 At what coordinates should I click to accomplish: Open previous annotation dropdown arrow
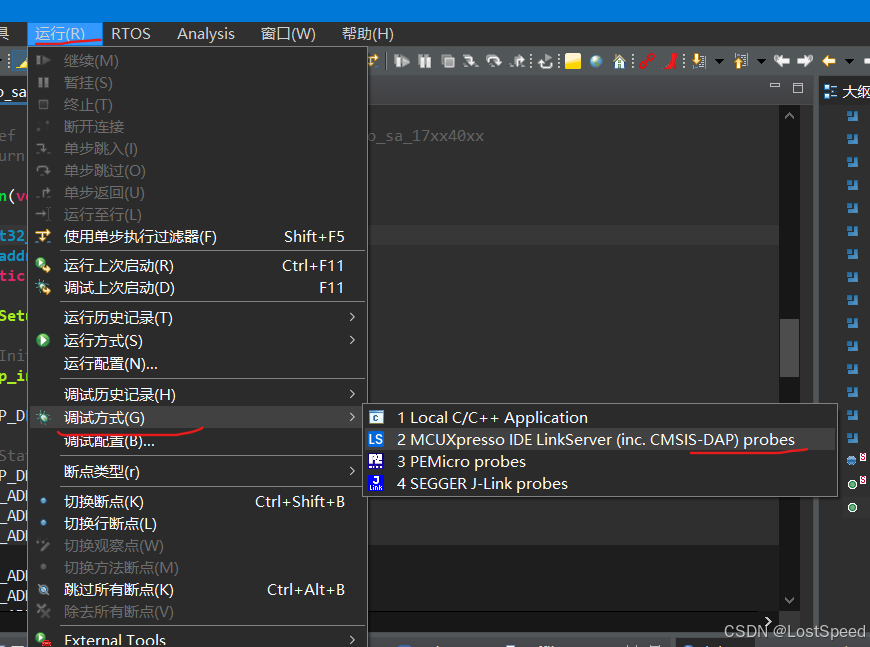pos(761,61)
